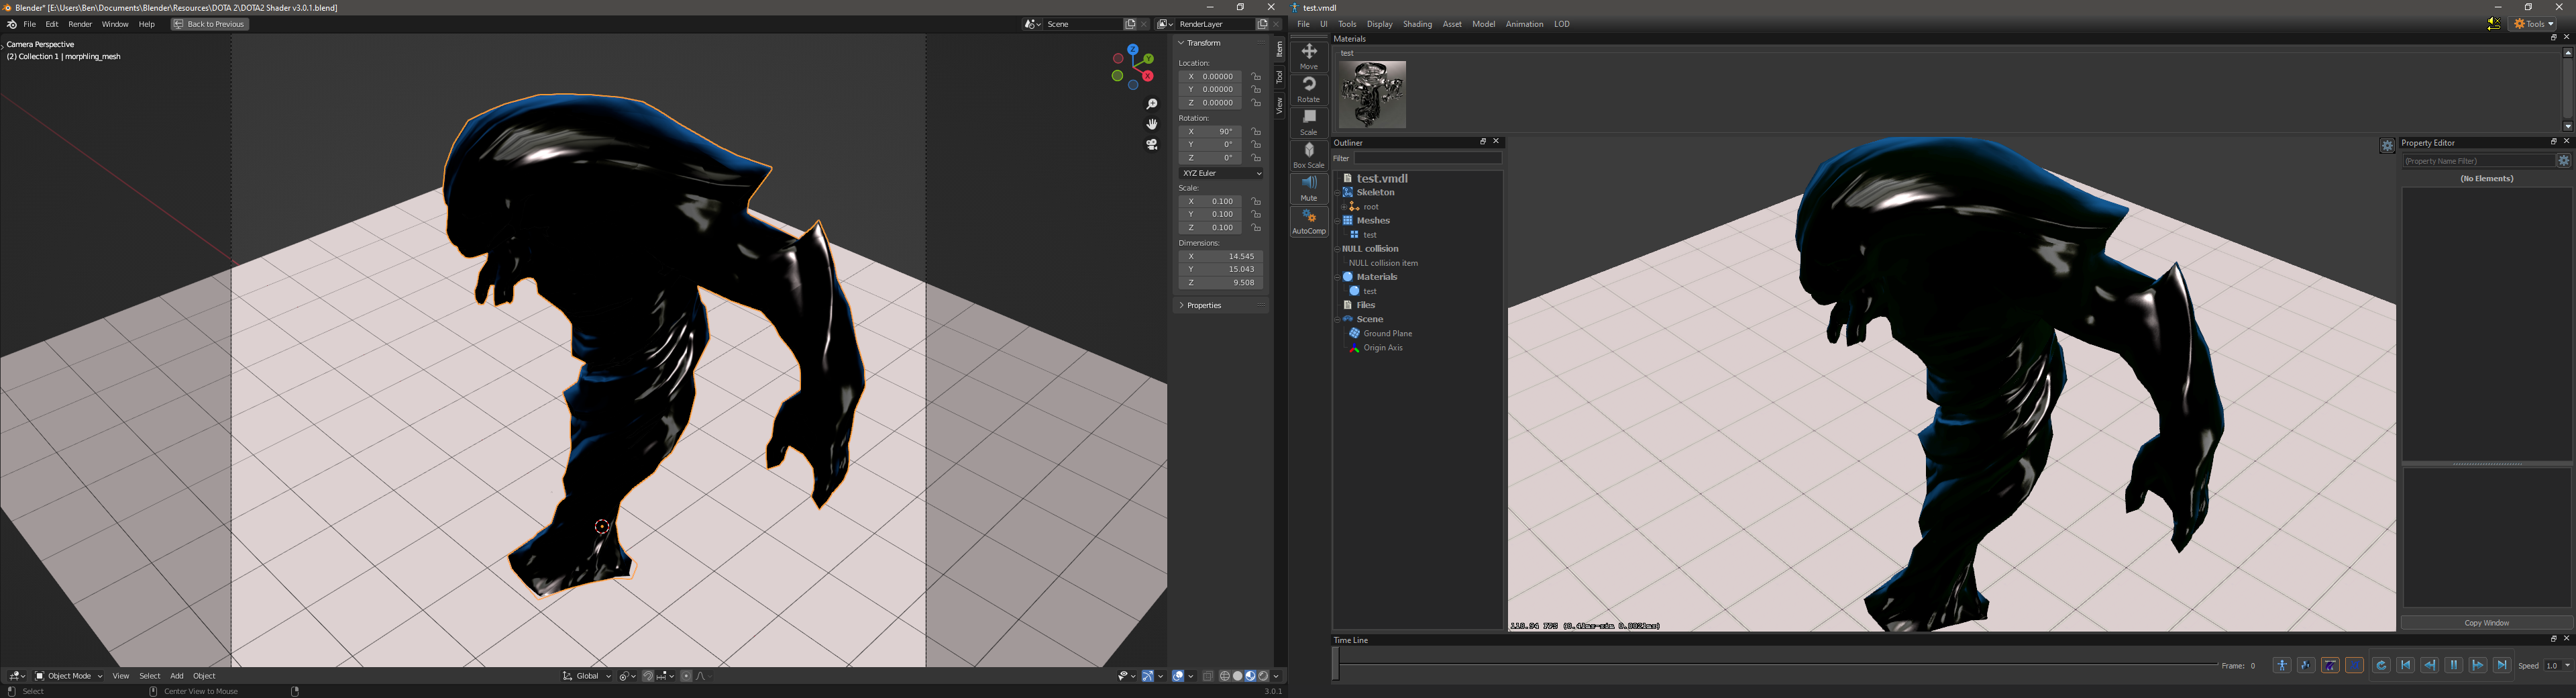Select the Move tool in ModelDoc

[x=1308, y=56]
